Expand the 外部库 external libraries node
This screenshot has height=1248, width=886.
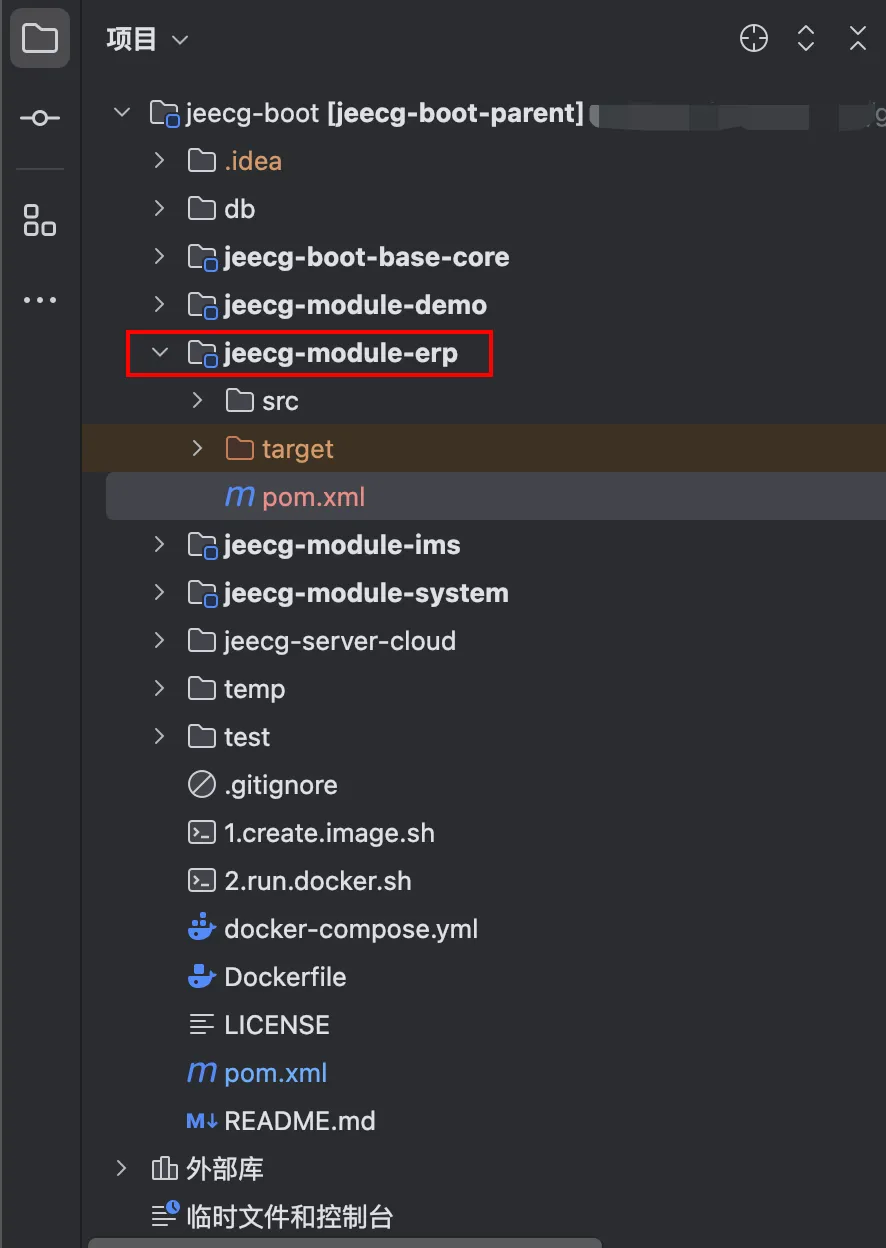(x=121, y=1168)
